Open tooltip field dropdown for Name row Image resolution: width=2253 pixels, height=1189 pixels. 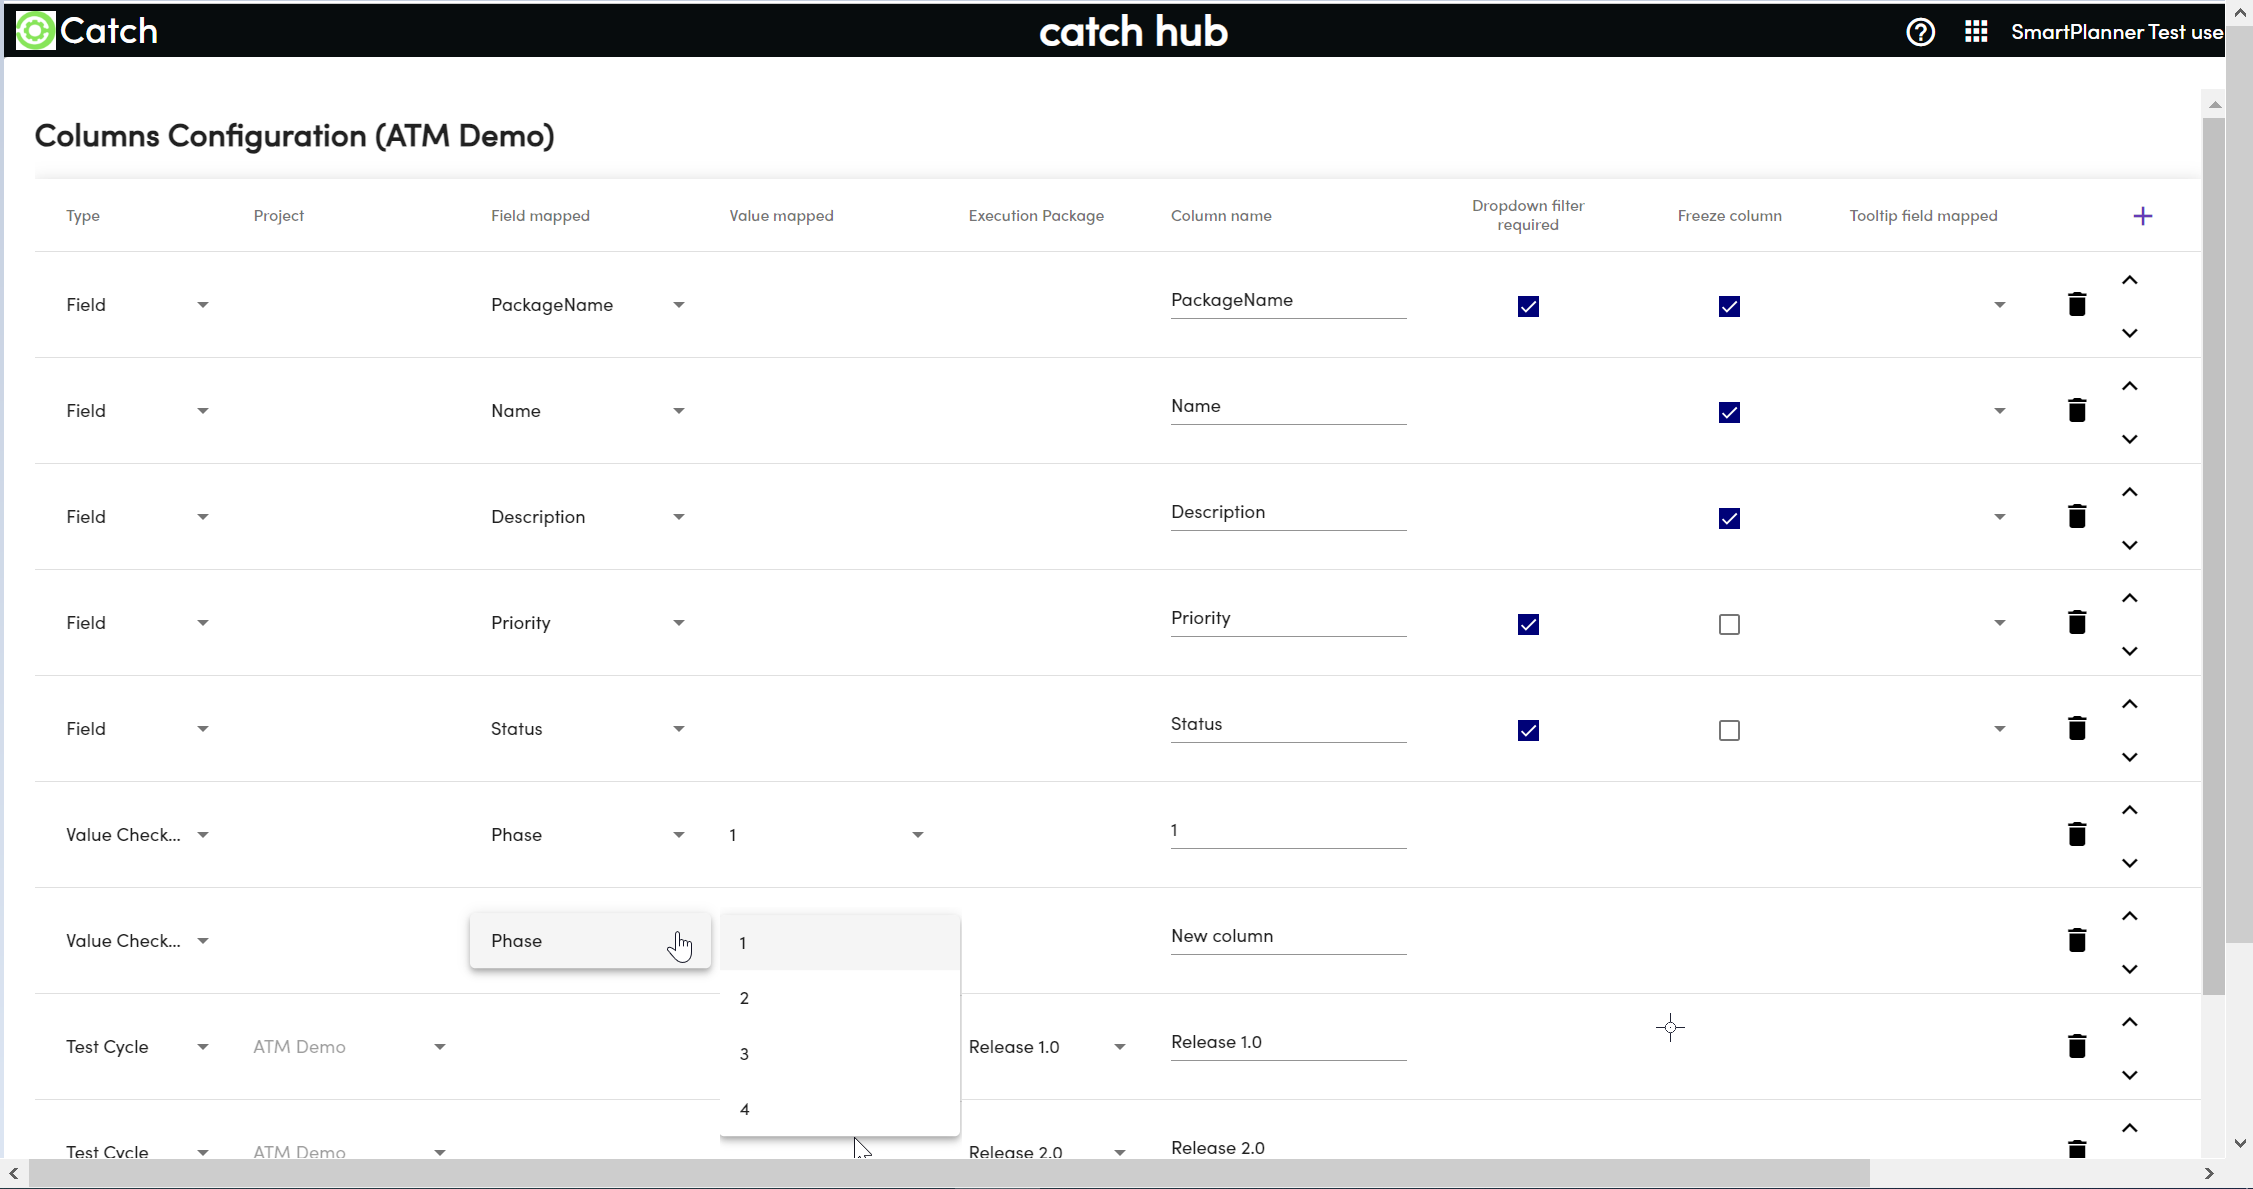click(x=1999, y=411)
